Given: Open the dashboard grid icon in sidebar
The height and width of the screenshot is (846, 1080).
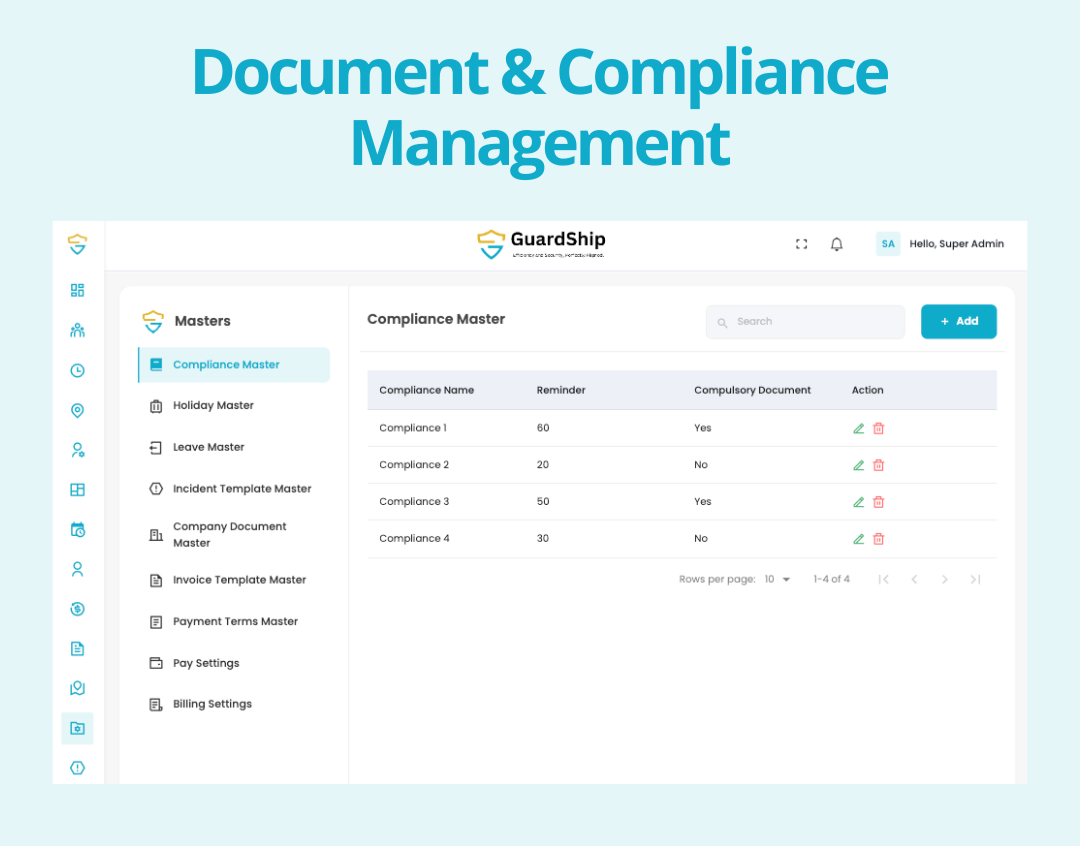Looking at the screenshot, I should tap(77, 290).
